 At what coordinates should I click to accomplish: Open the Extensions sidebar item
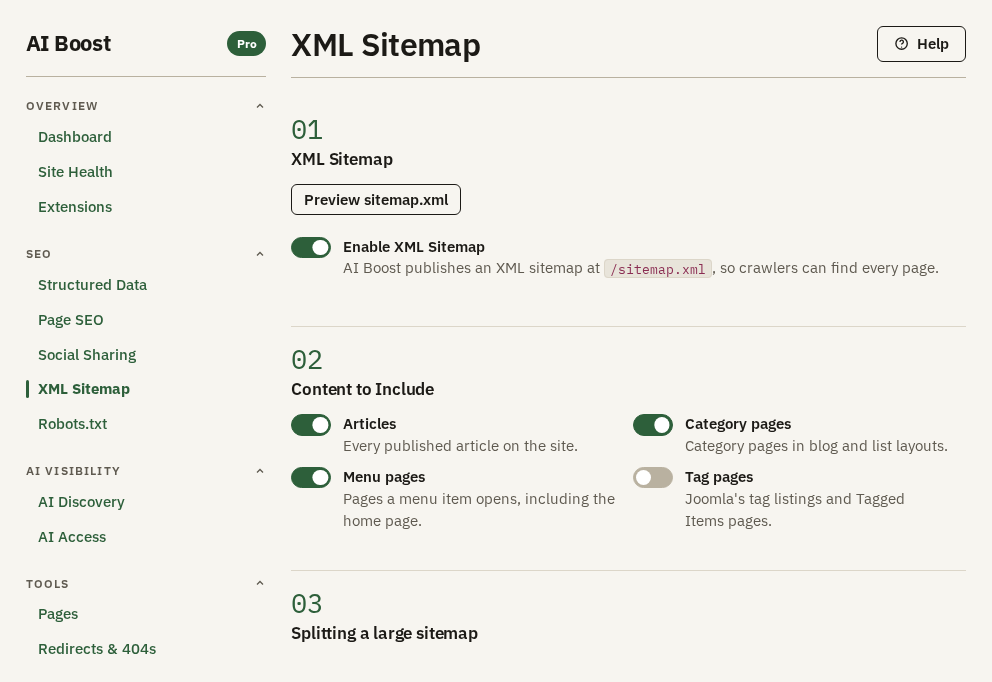[75, 206]
